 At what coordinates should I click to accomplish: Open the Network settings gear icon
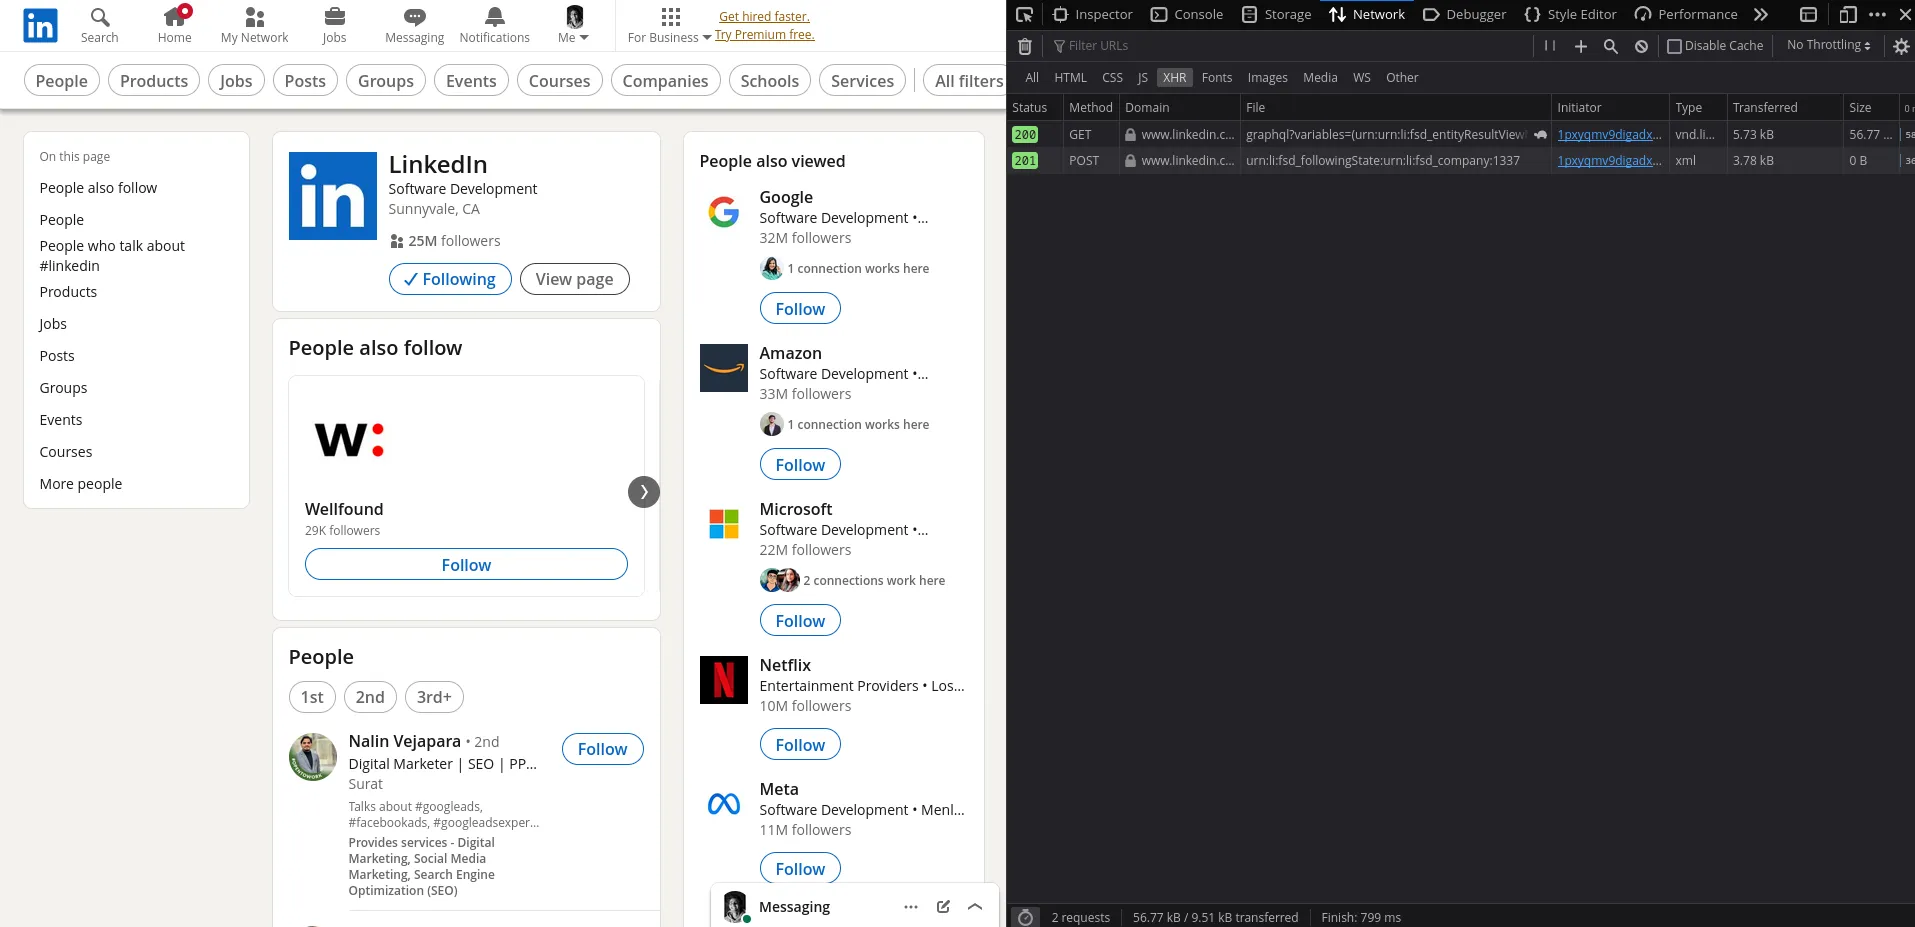point(1901,46)
